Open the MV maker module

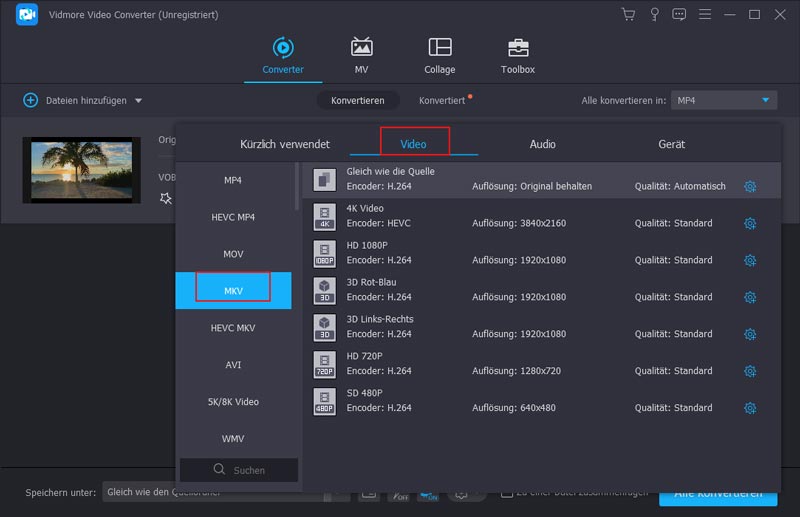361,56
